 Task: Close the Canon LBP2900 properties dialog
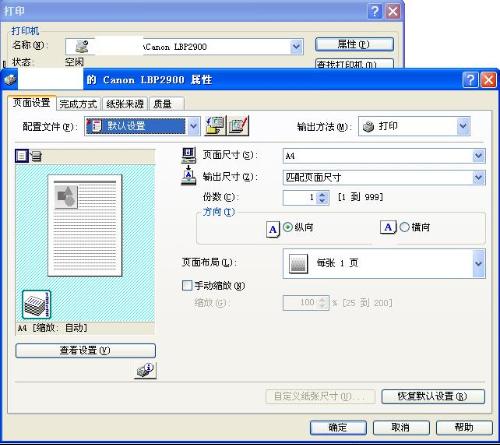coord(489,80)
